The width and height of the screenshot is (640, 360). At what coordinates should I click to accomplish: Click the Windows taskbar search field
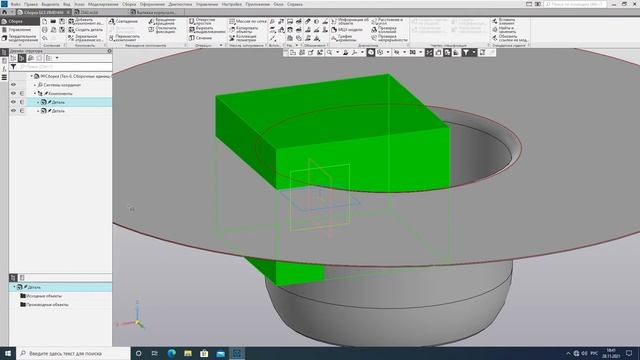click(73, 353)
